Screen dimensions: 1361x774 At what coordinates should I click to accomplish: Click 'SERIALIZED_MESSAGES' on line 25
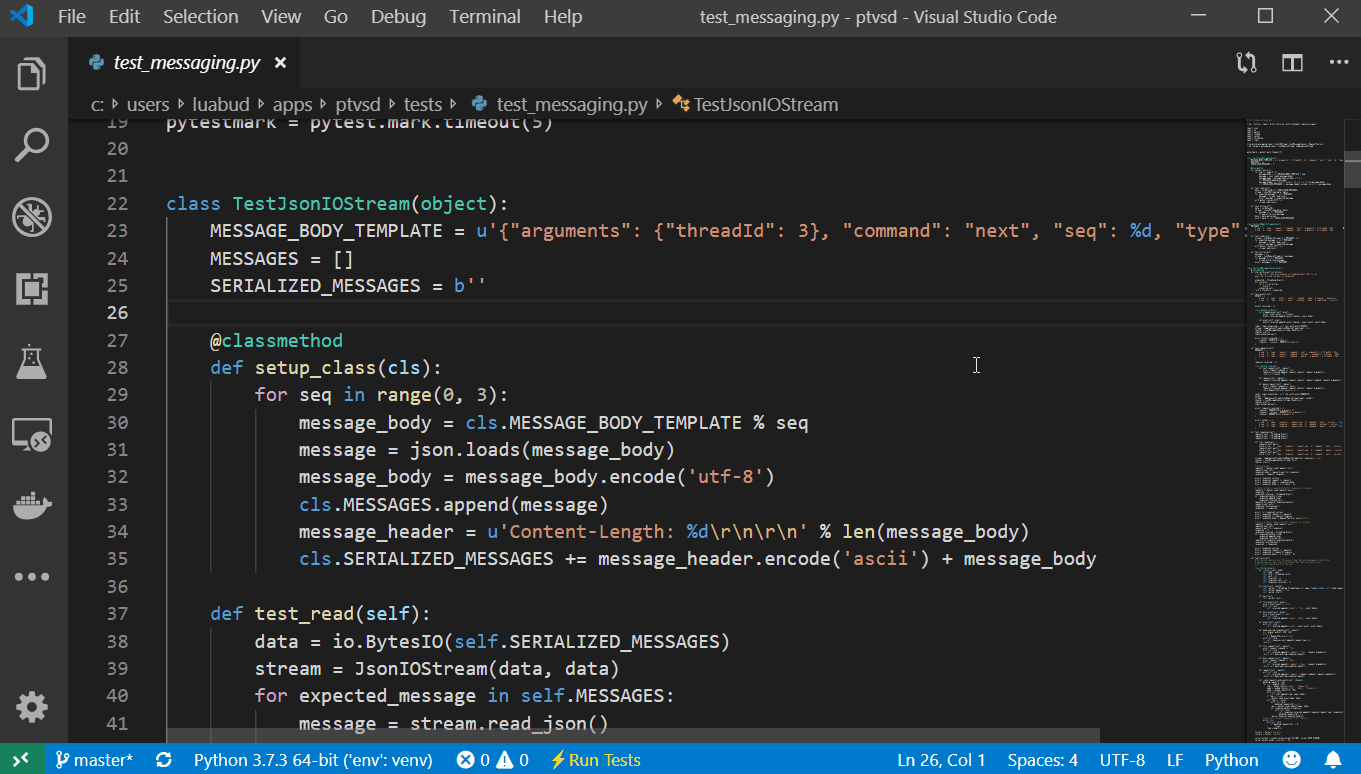click(315, 286)
